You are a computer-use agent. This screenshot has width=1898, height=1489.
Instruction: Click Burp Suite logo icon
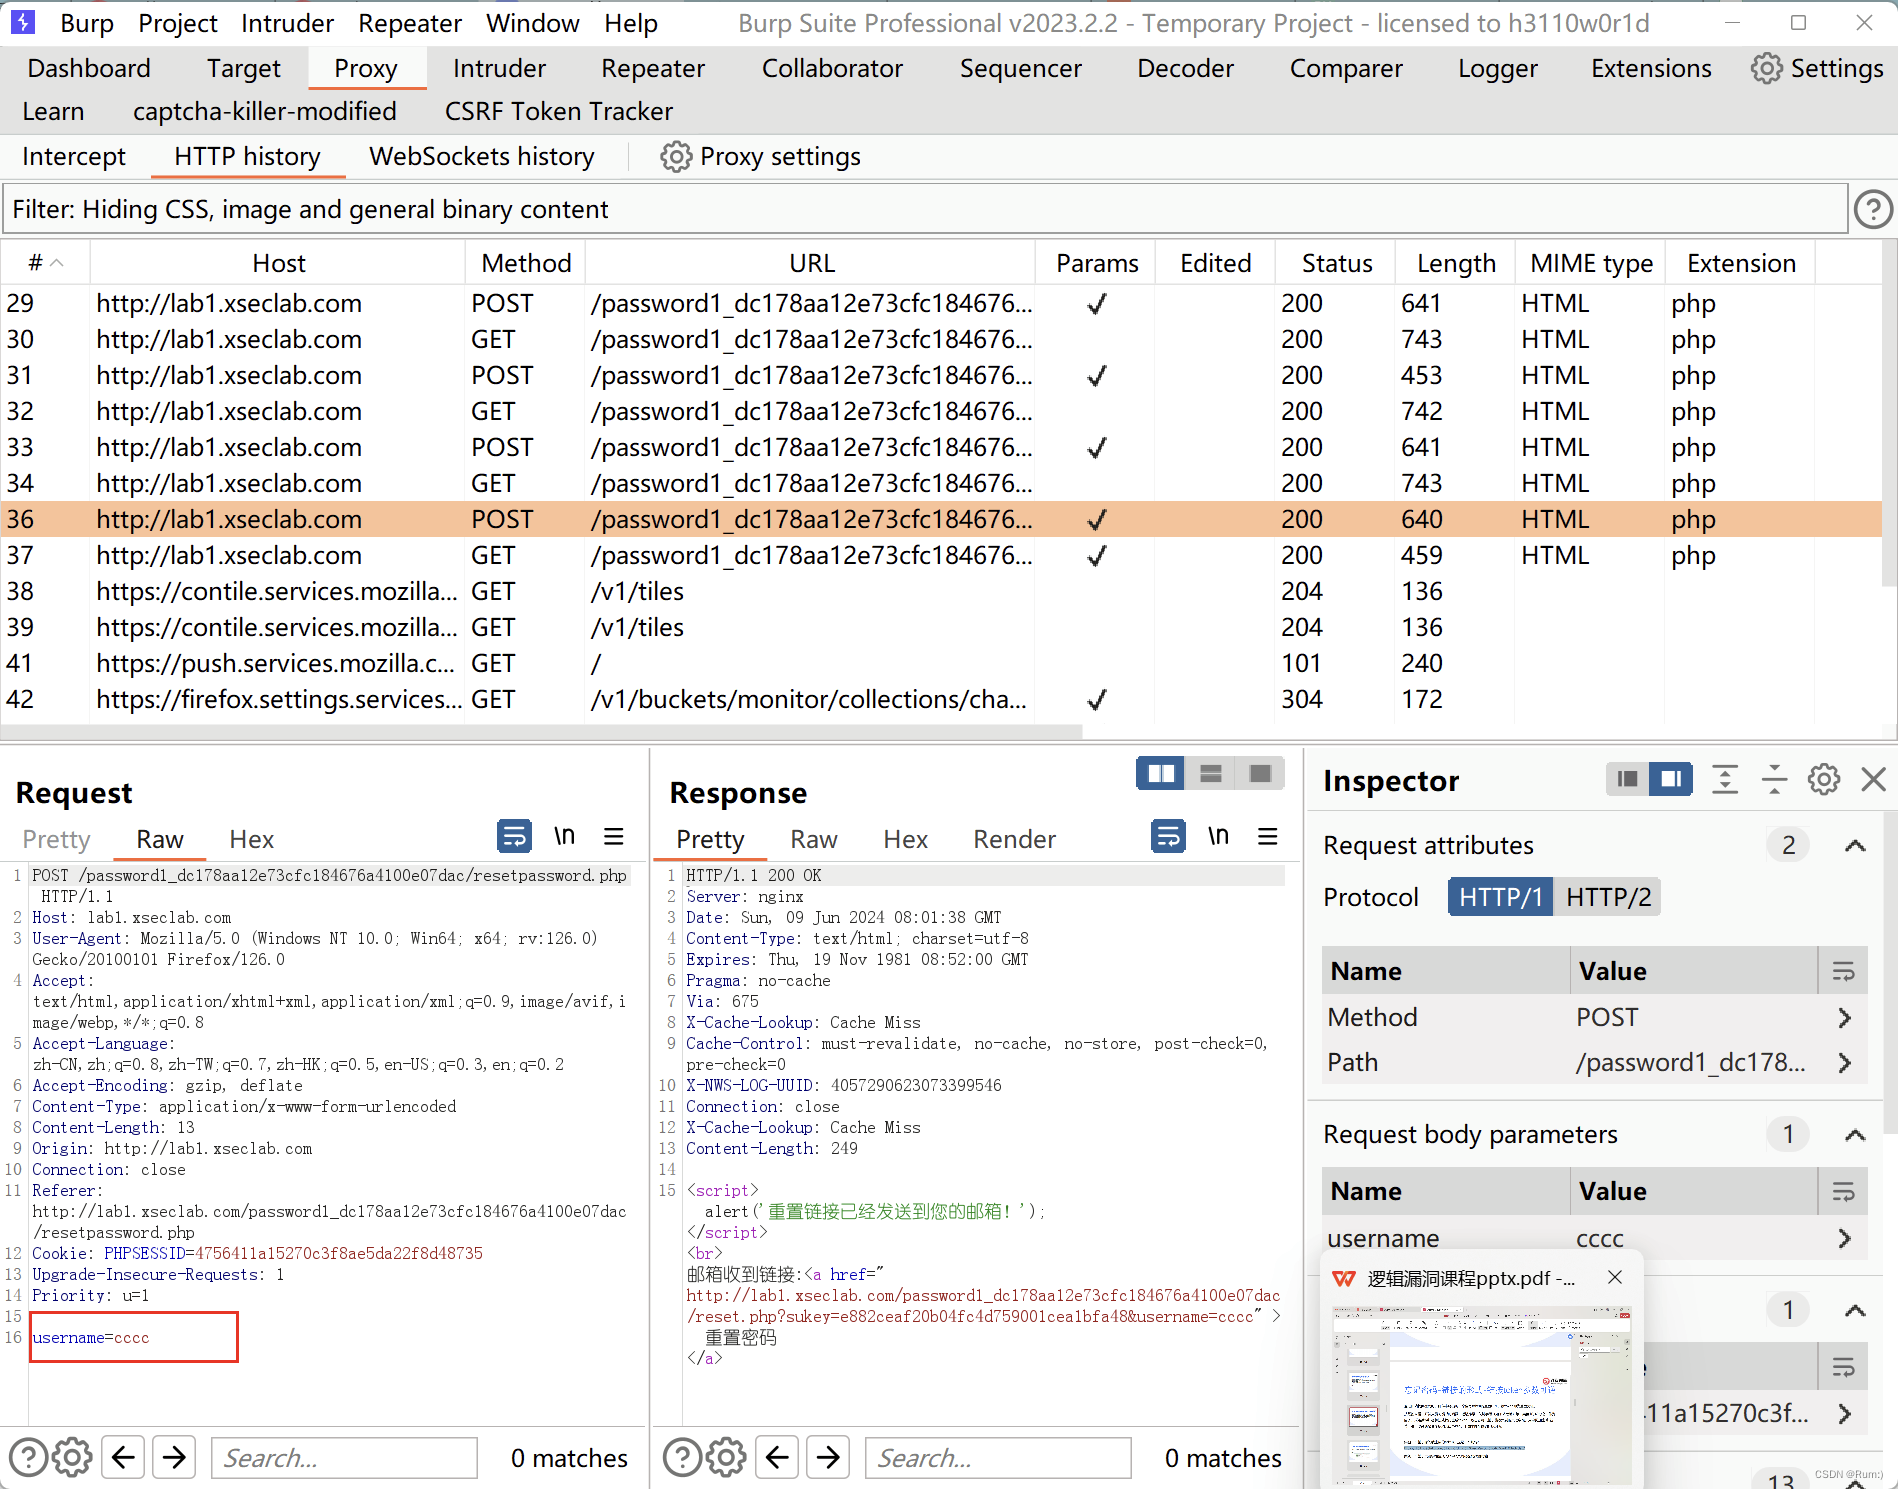pos(22,22)
